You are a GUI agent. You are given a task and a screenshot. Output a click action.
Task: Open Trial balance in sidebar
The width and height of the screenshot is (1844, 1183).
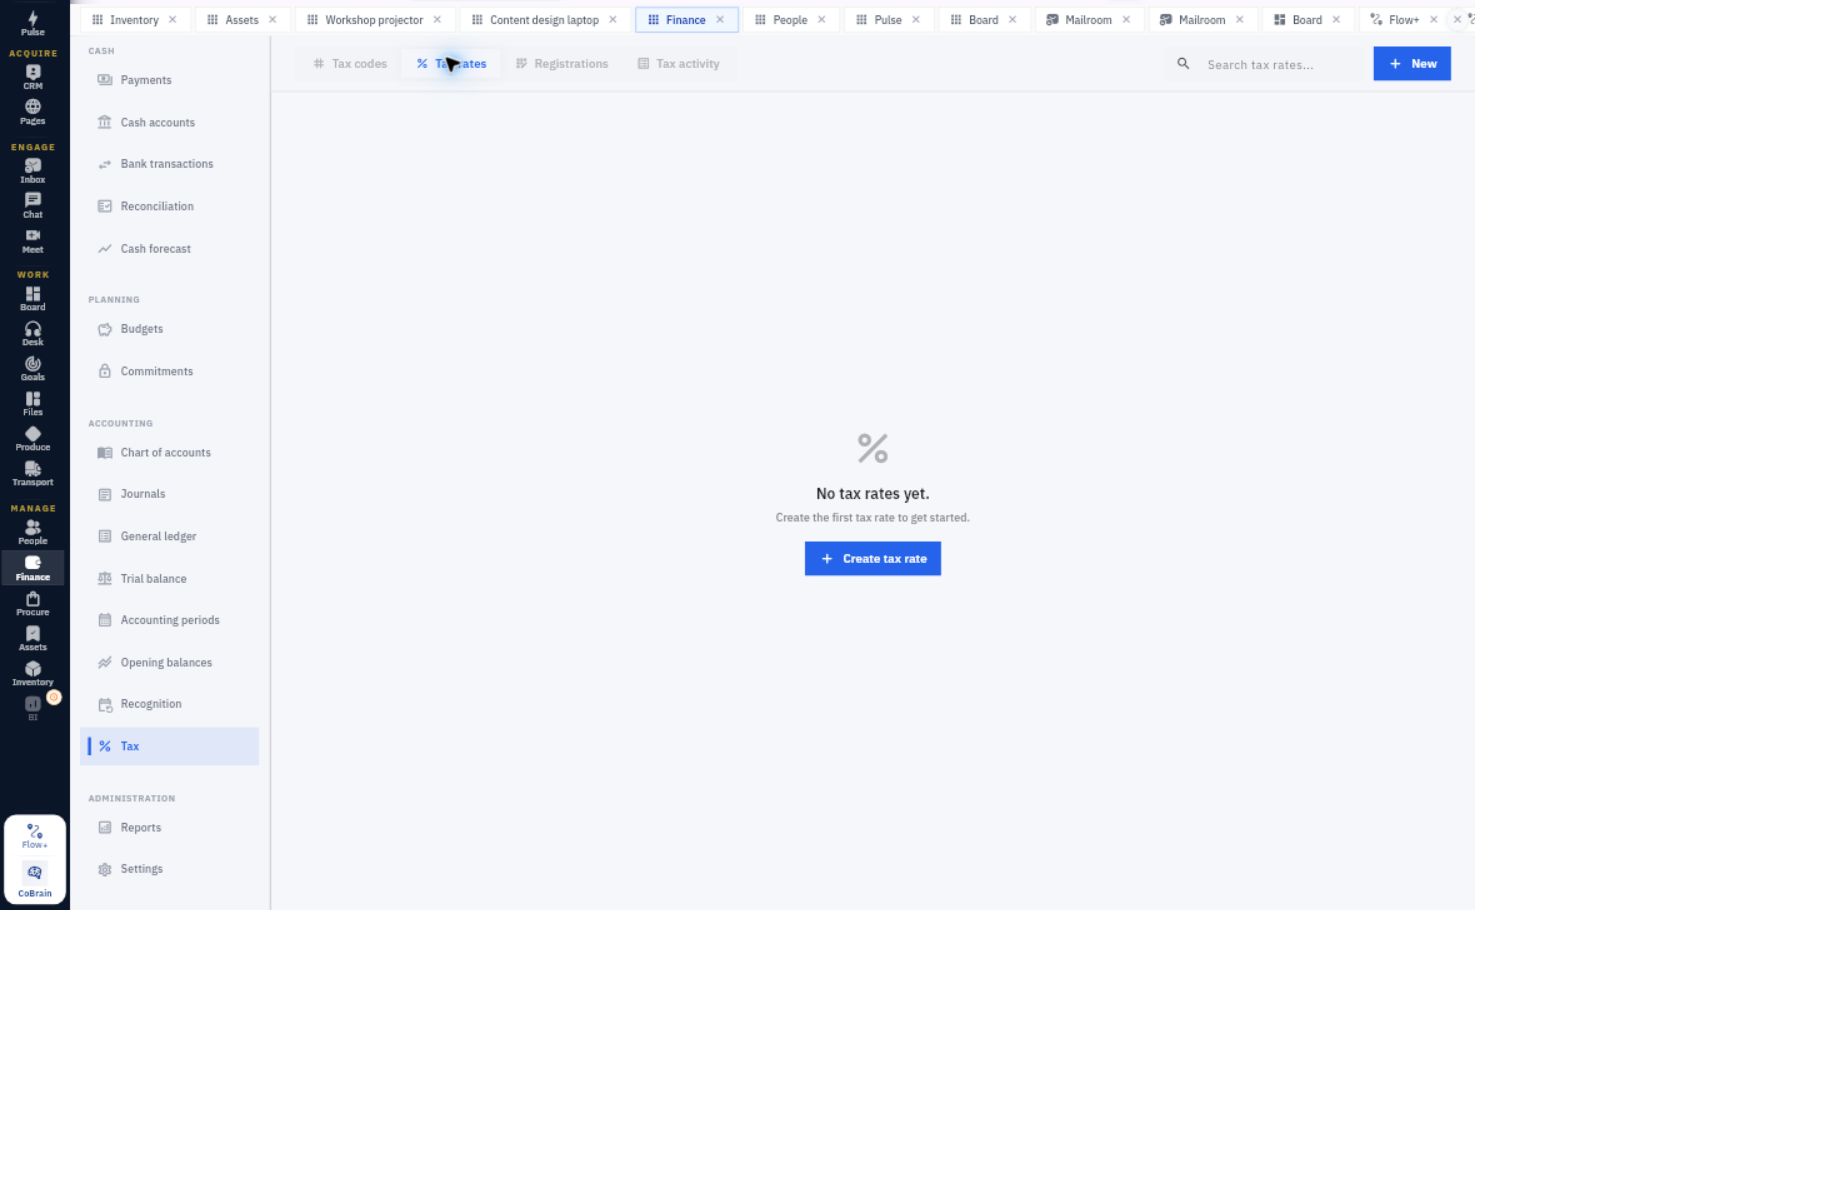[170, 579]
